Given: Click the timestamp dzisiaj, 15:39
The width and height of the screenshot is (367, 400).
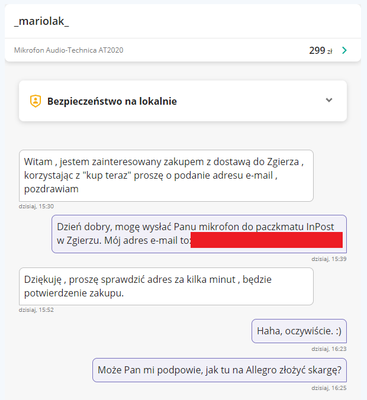Looking at the screenshot, I should point(329,259).
